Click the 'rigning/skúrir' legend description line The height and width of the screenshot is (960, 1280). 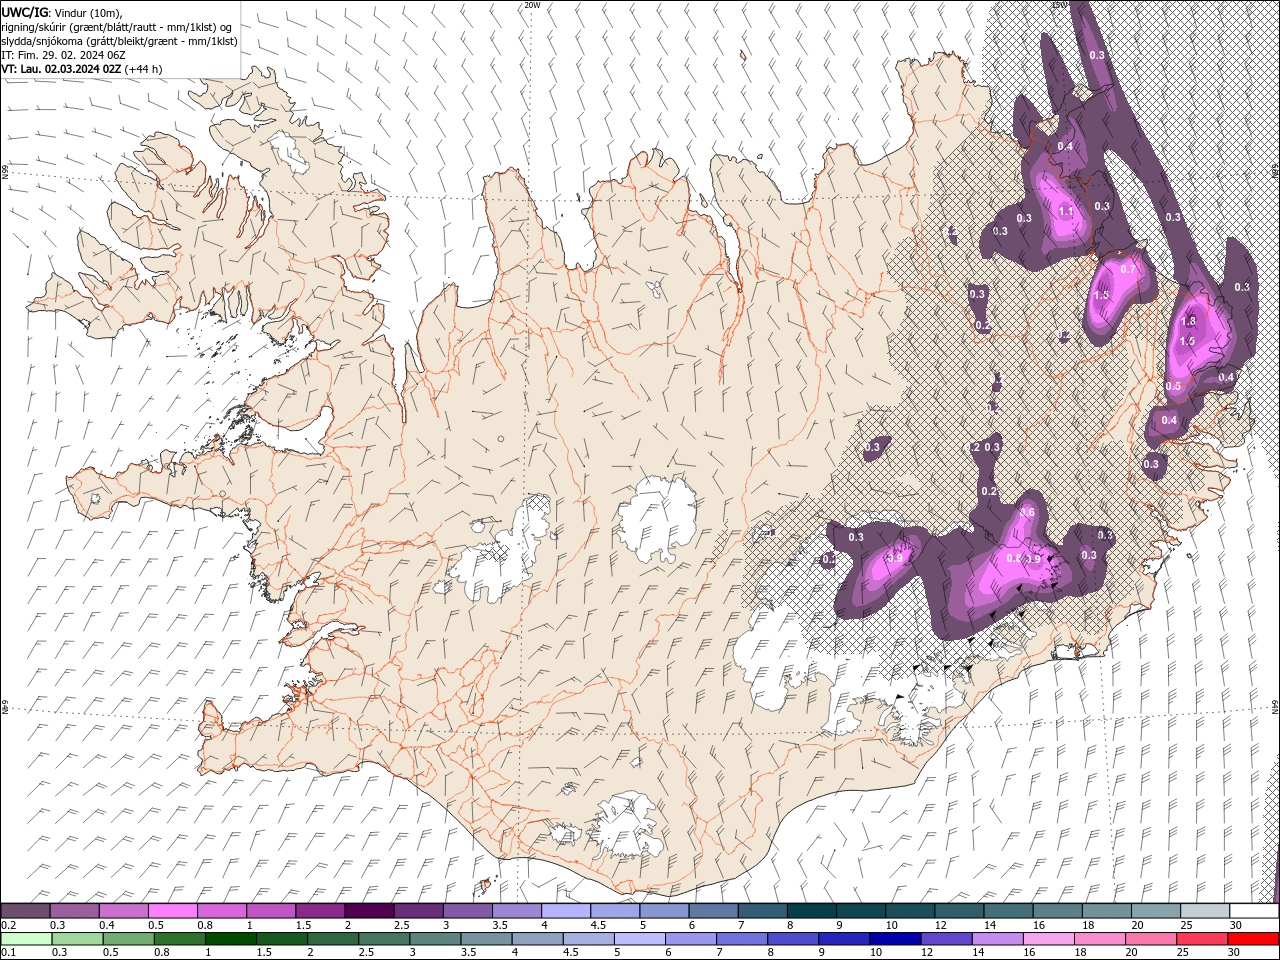[118, 27]
